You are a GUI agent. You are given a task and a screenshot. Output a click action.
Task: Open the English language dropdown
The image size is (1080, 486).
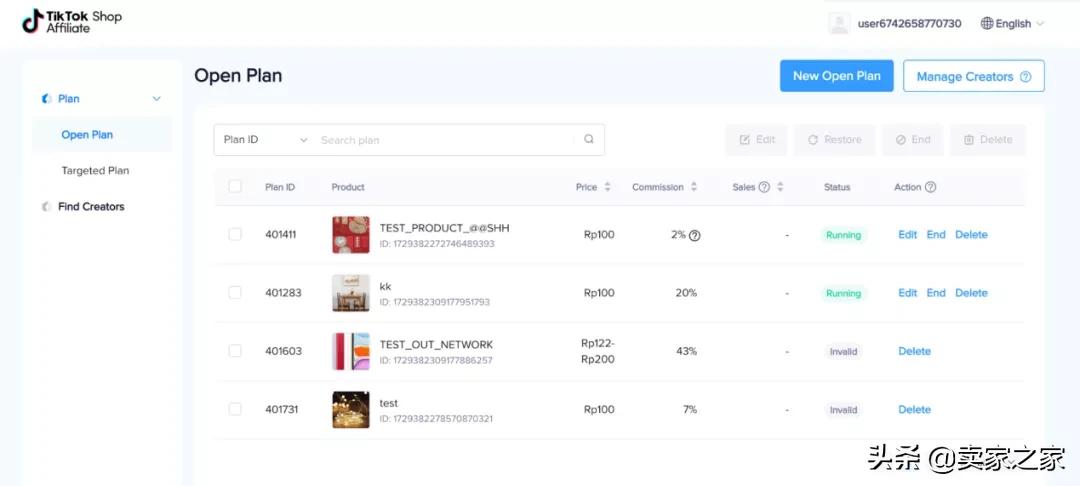pyautogui.click(x=1012, y=23)
